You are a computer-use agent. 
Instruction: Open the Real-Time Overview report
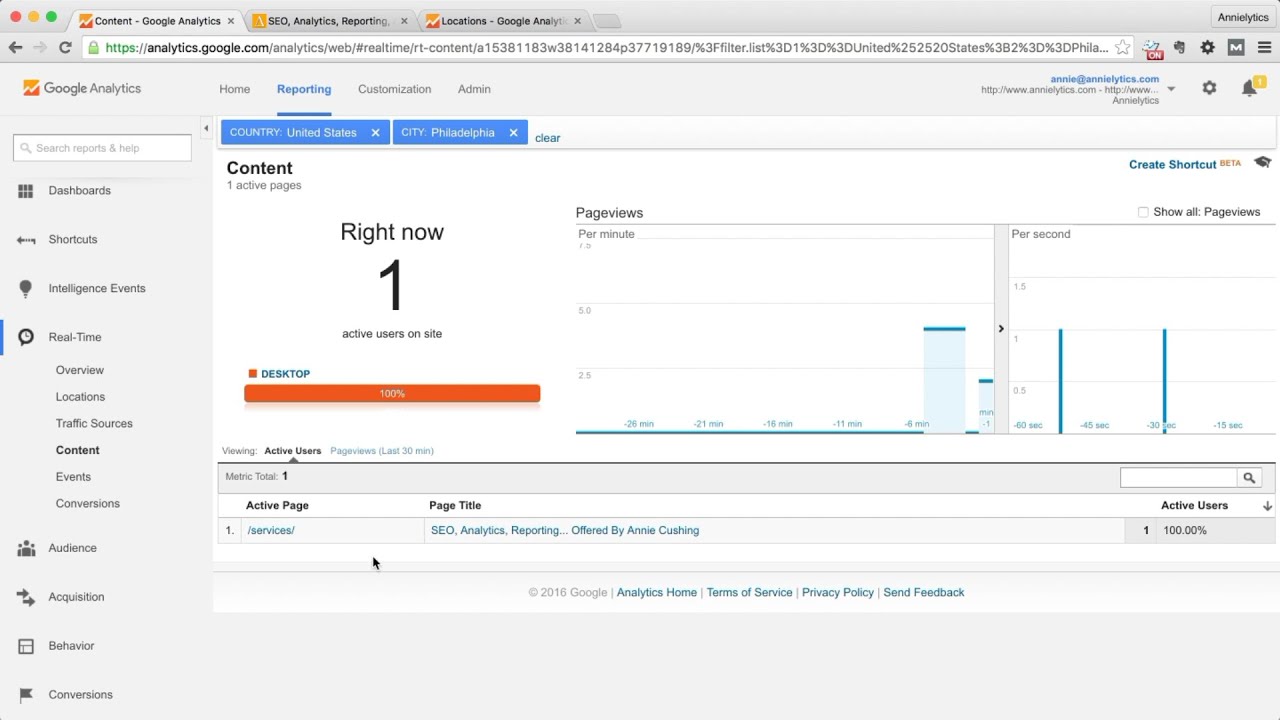80,370
